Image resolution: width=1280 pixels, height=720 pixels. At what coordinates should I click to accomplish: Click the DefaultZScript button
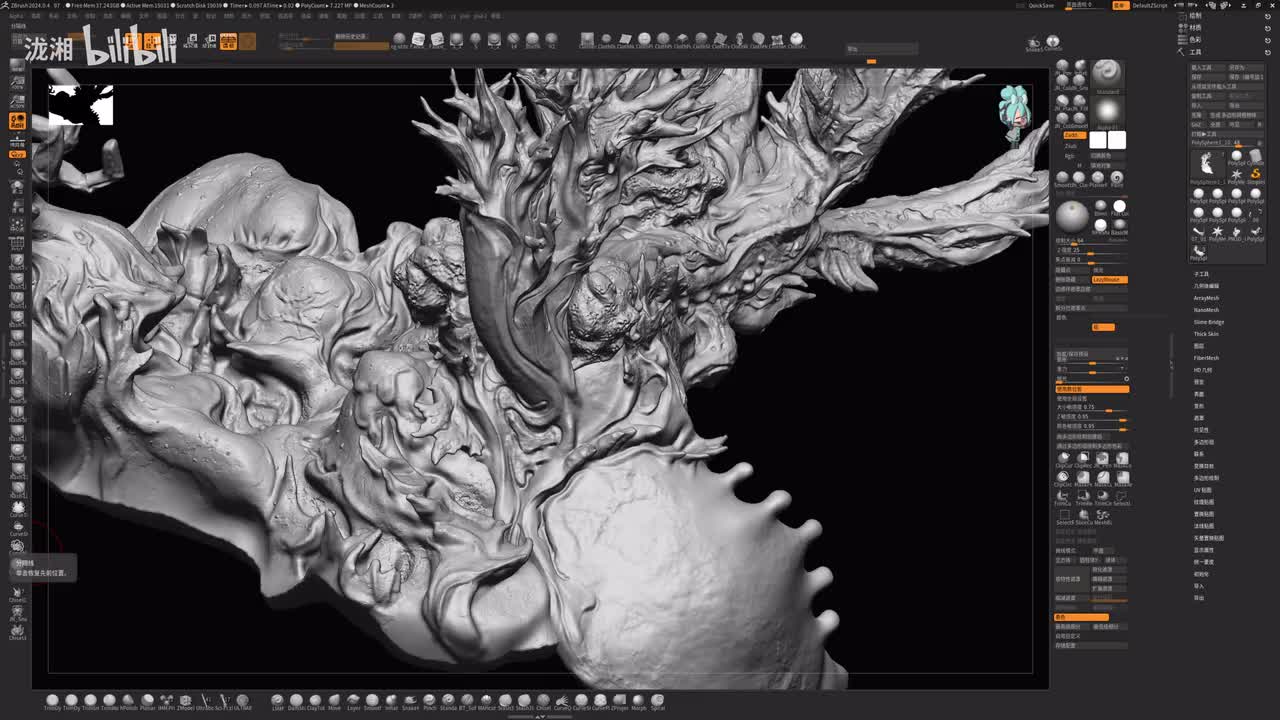(1150, 5)
